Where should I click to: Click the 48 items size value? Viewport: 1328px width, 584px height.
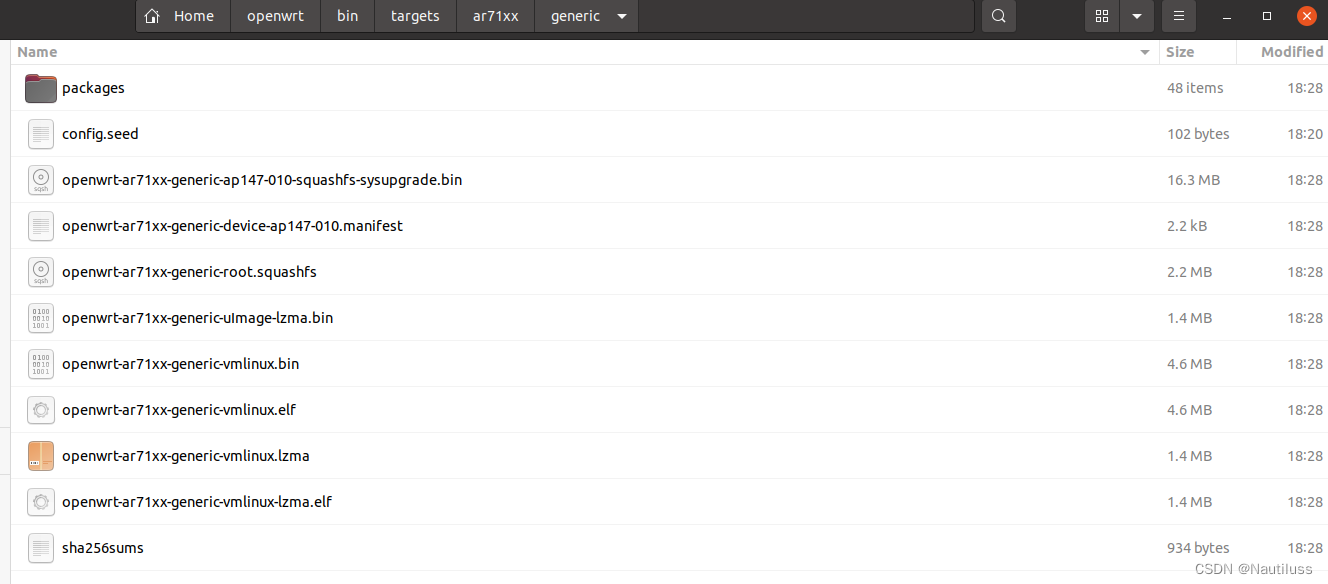(1195, 88)
